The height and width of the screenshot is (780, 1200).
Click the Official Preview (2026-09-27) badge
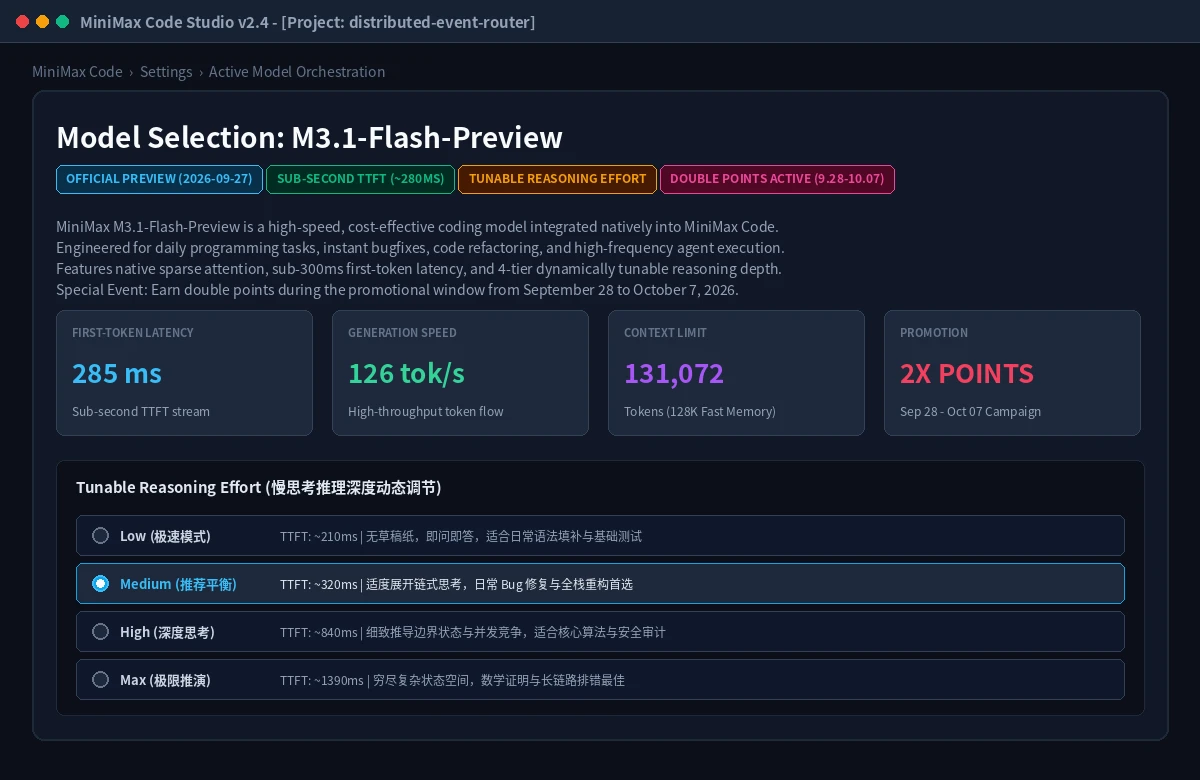[x=159, y=179]
